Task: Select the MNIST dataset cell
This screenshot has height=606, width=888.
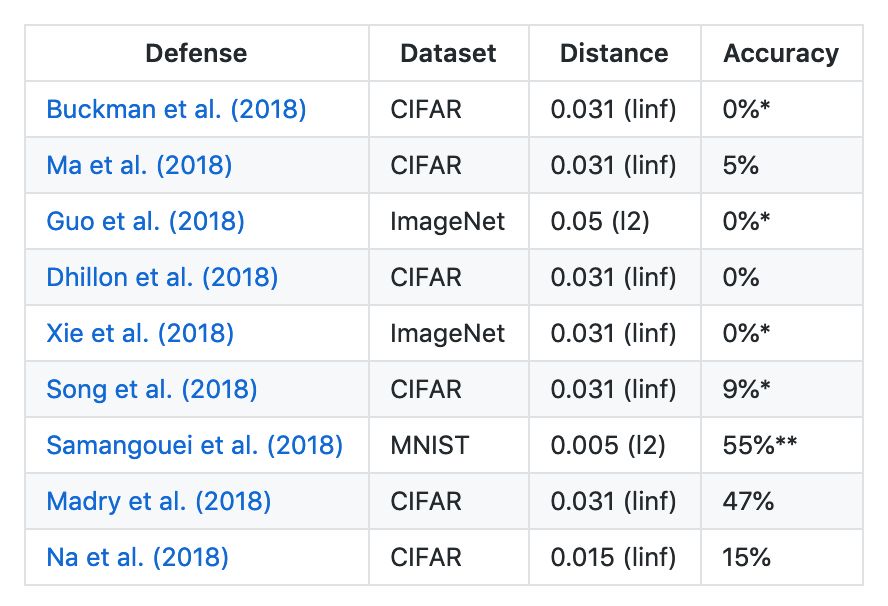Action: pyautogui.click(x=430, y=445)
